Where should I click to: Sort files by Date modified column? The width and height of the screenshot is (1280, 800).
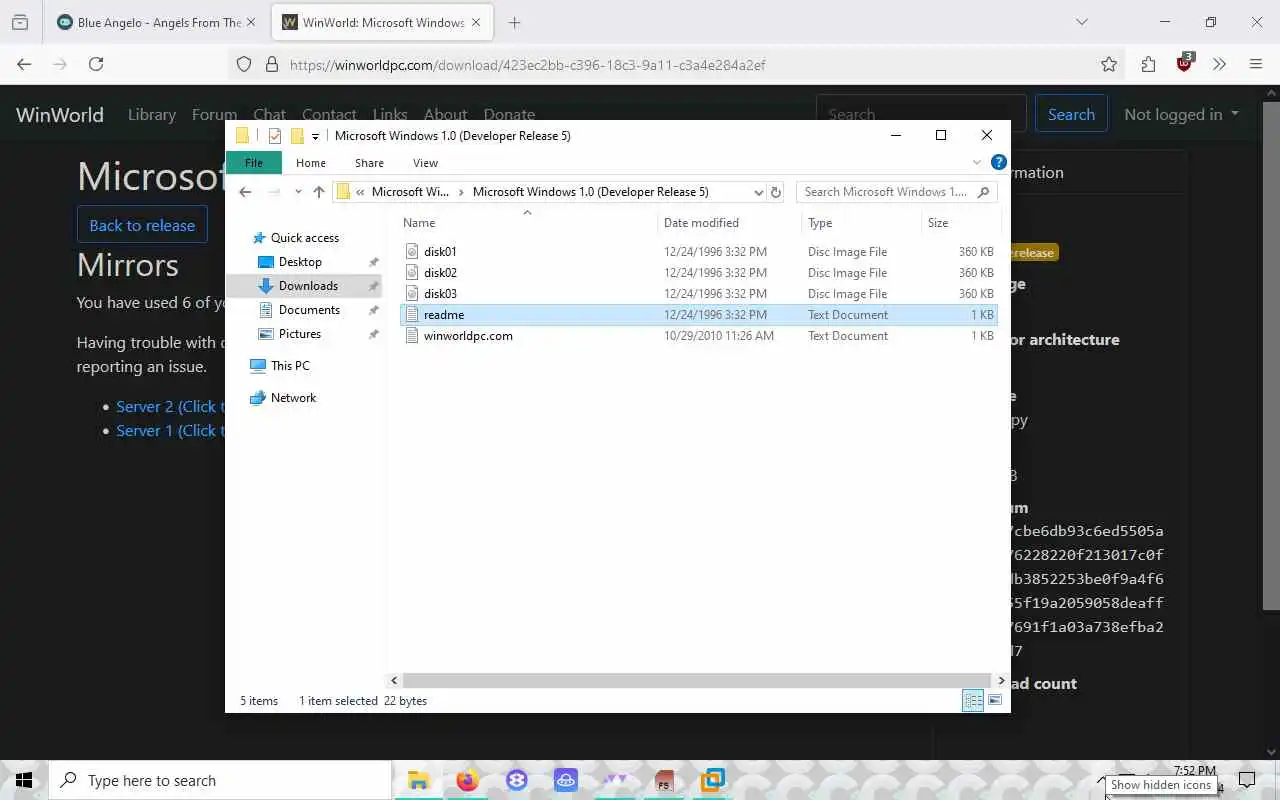(x=701, y=223)
